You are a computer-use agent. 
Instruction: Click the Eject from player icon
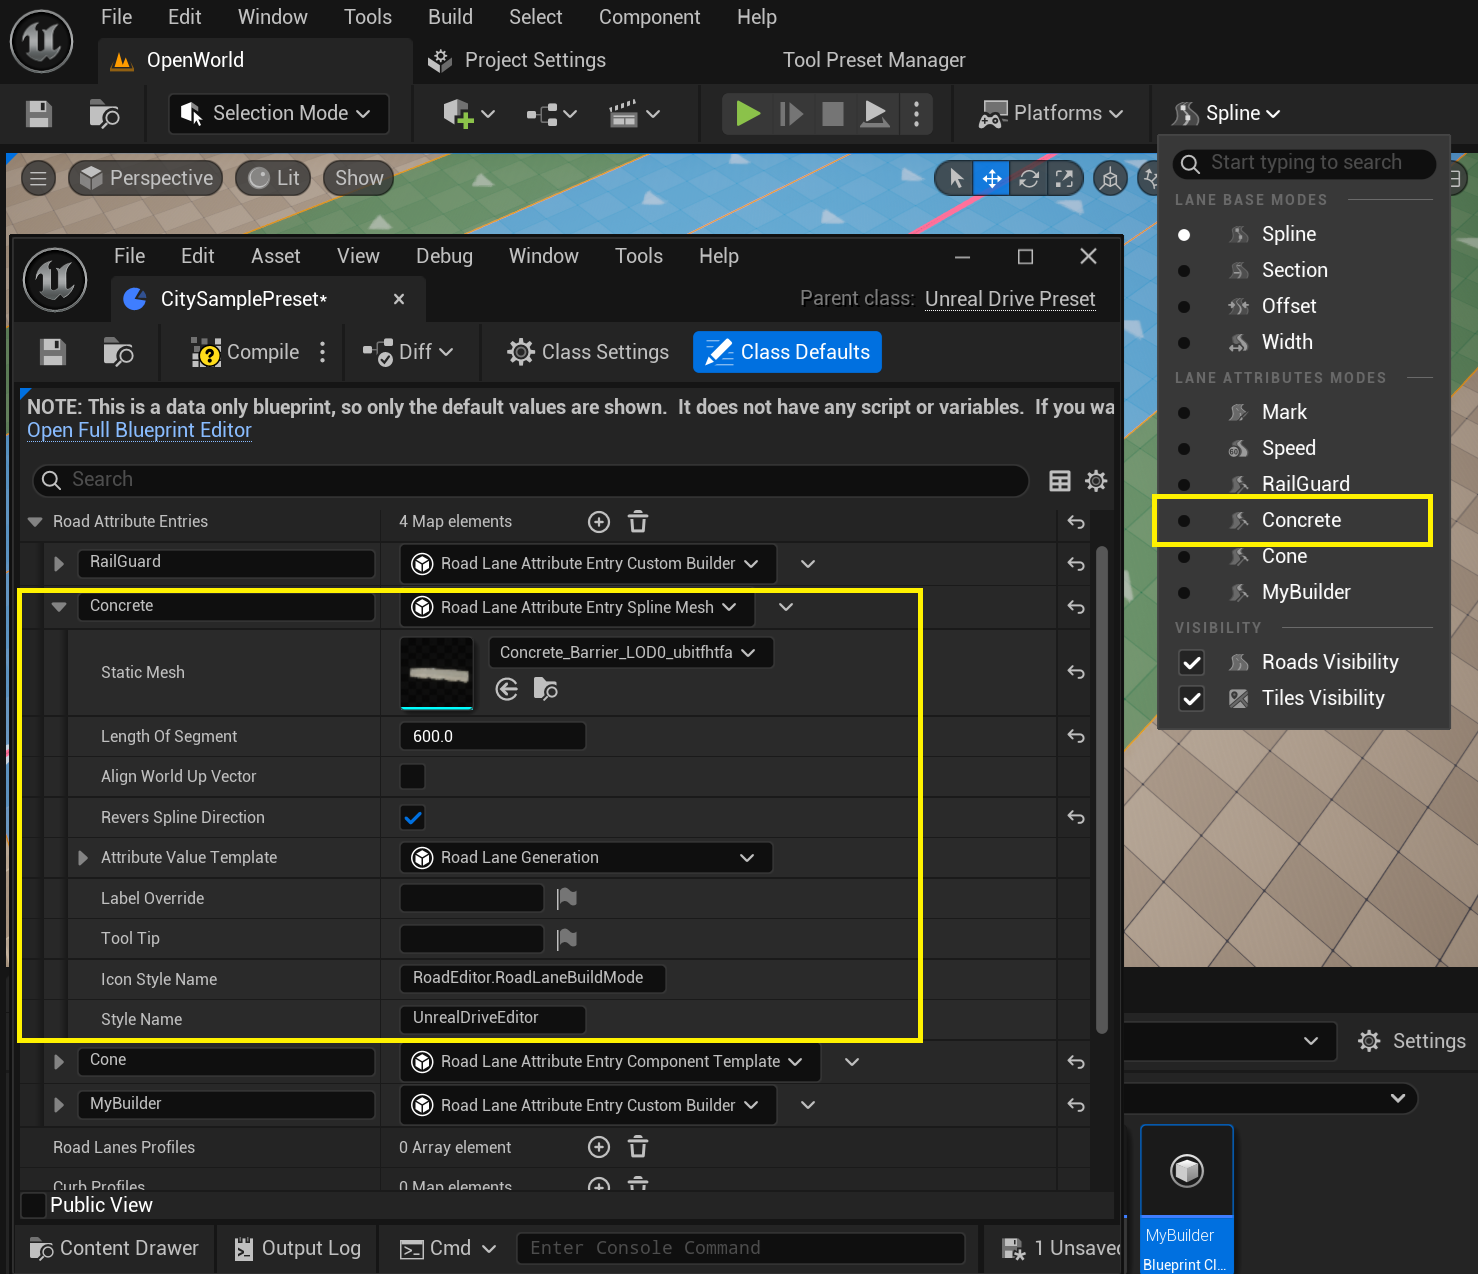[875, 113]
